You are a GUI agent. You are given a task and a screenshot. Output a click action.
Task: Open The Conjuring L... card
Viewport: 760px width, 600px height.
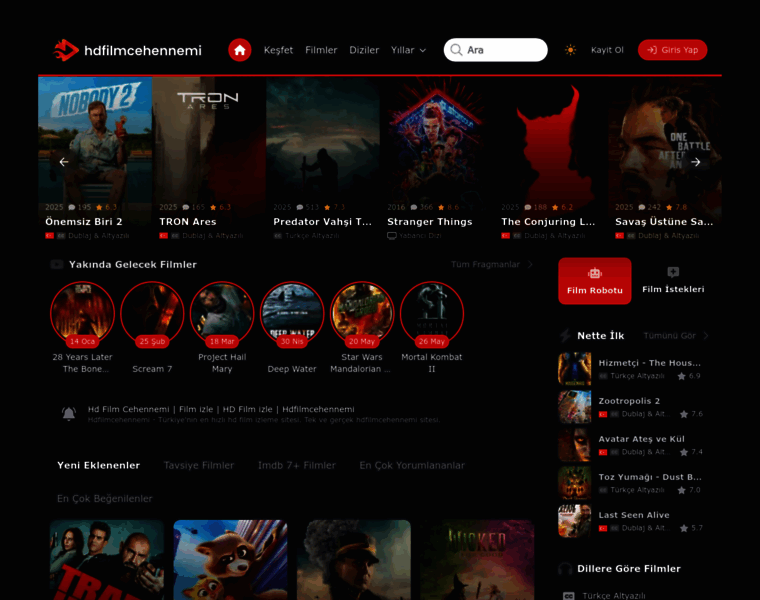tap(551, 160)
